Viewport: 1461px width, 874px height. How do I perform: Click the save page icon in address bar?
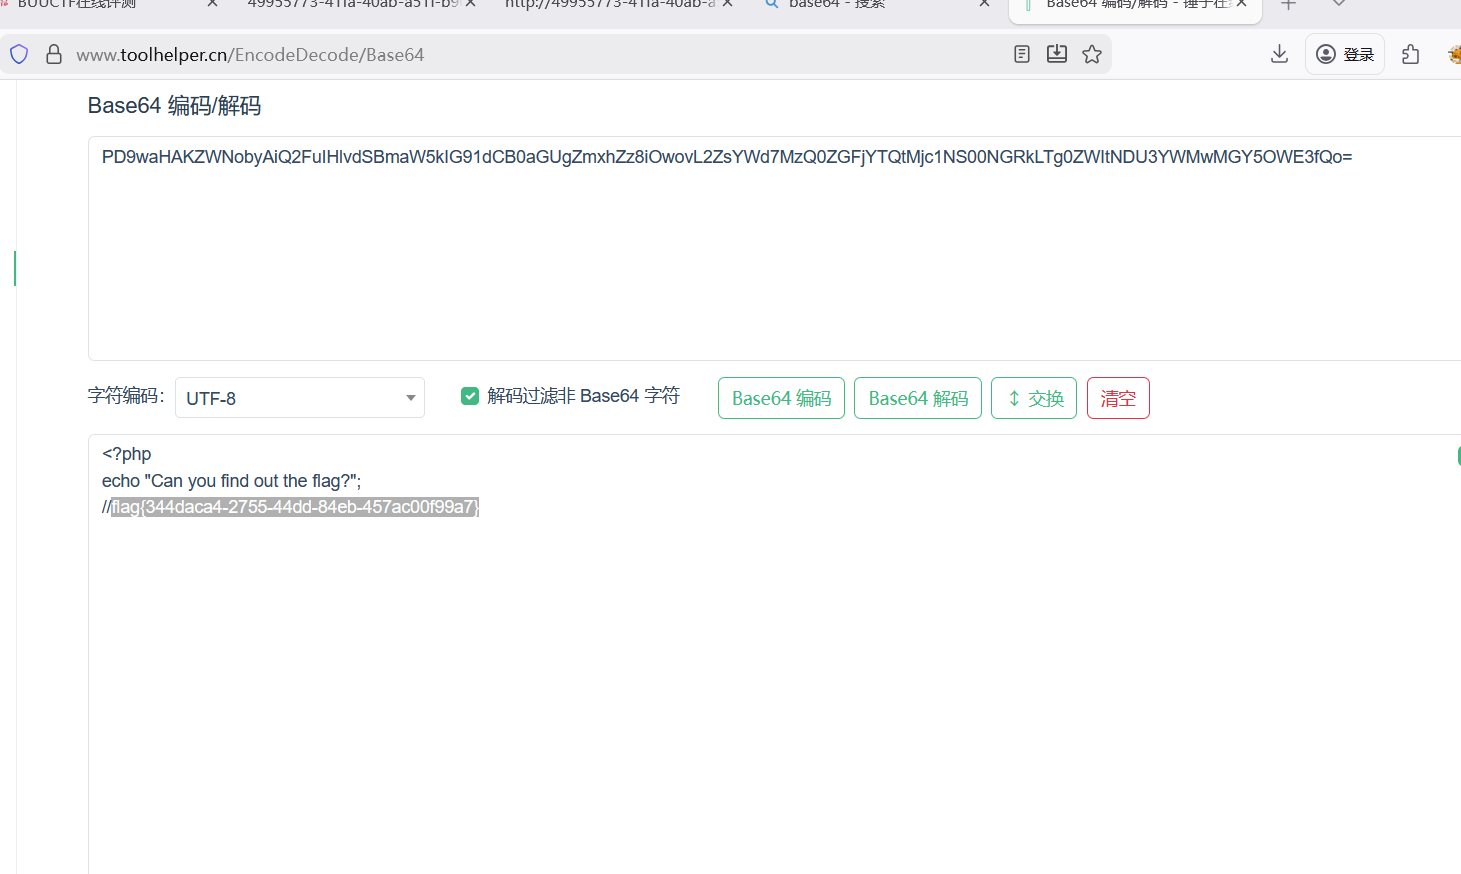(1056, 54)
